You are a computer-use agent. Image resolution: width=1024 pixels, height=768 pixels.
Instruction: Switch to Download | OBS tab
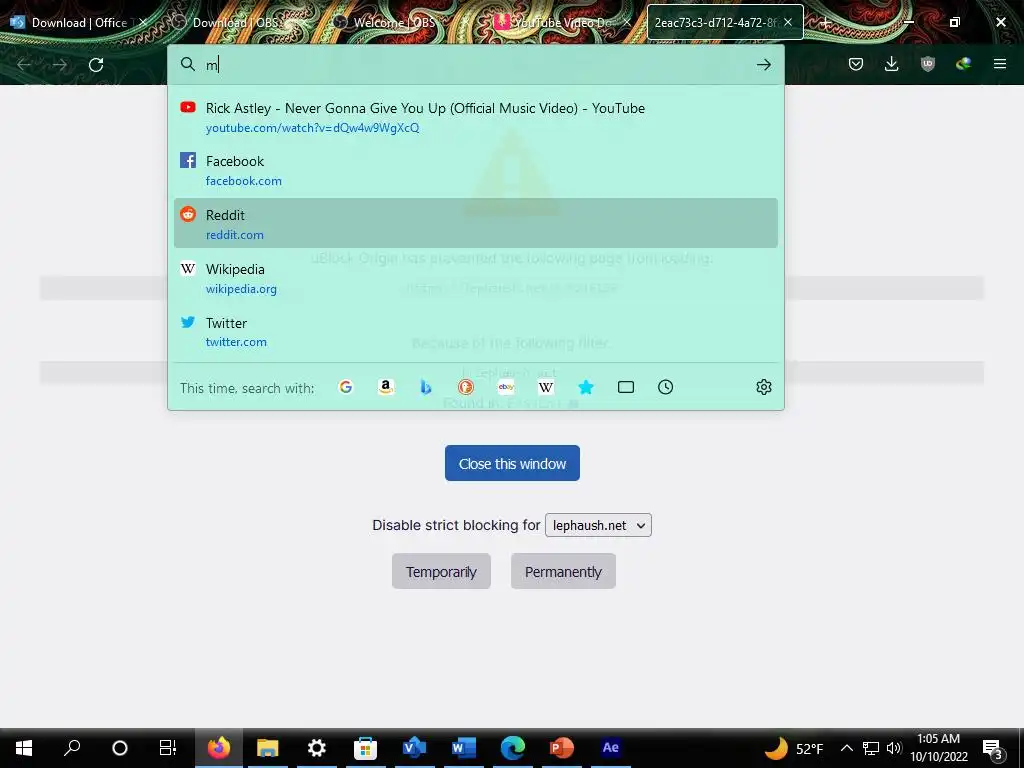click(238, 22)
